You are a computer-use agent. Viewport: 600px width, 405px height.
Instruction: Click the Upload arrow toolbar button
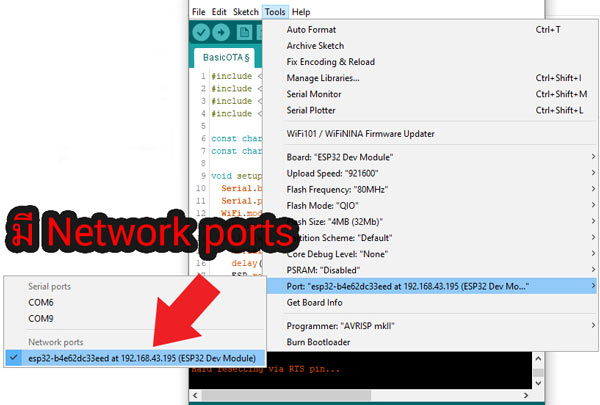221,33
